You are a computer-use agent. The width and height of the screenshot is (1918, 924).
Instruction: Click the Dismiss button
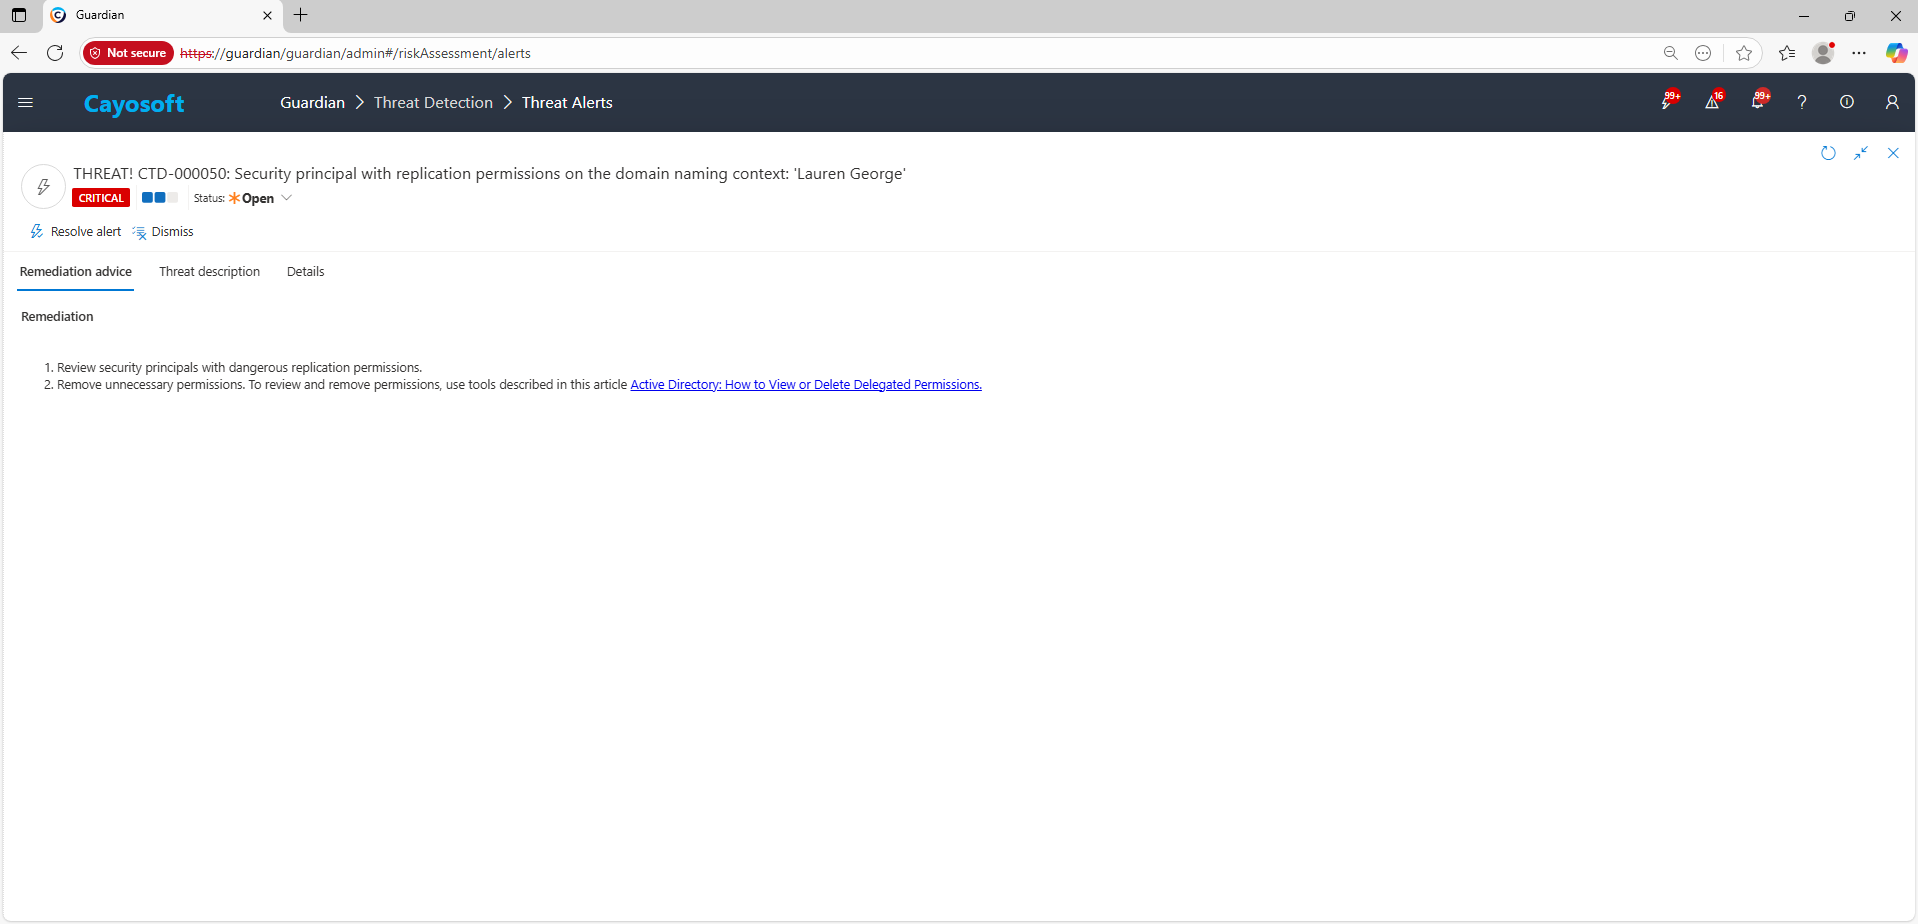tap(164, 232)
